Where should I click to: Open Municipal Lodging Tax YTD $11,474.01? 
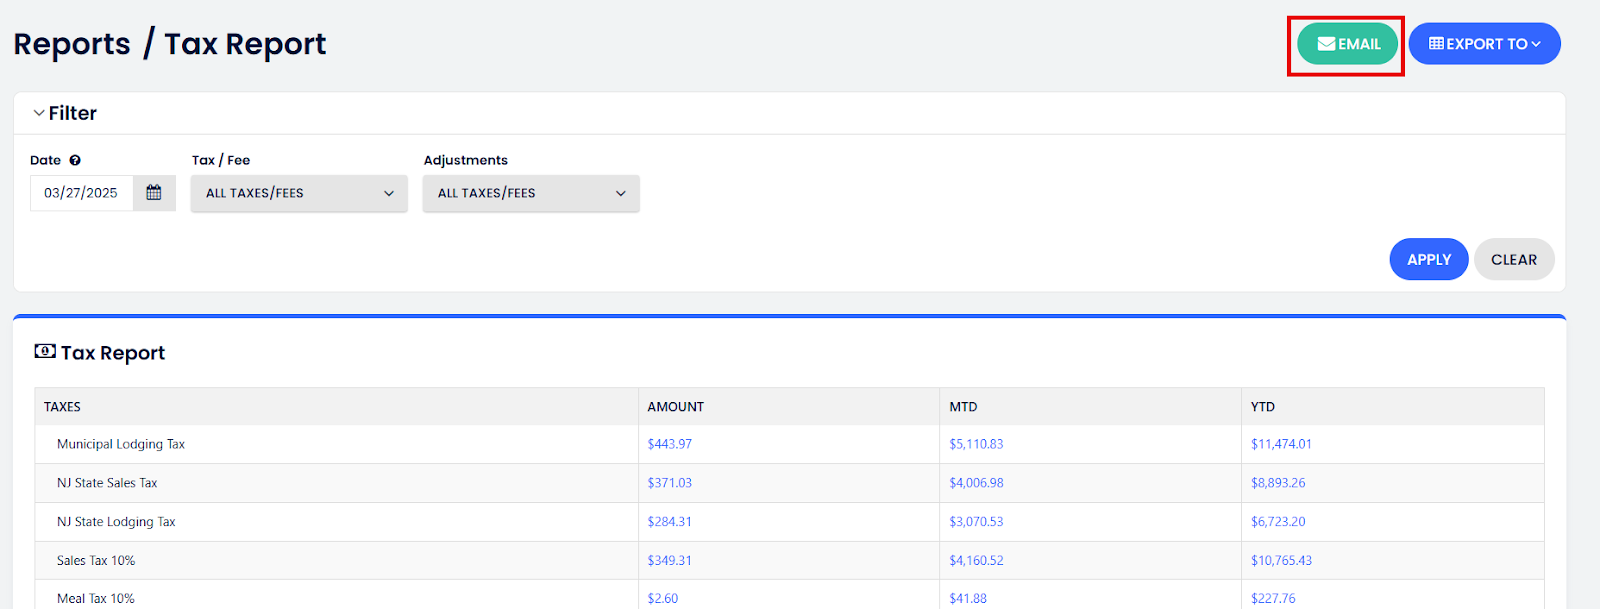1280,444
